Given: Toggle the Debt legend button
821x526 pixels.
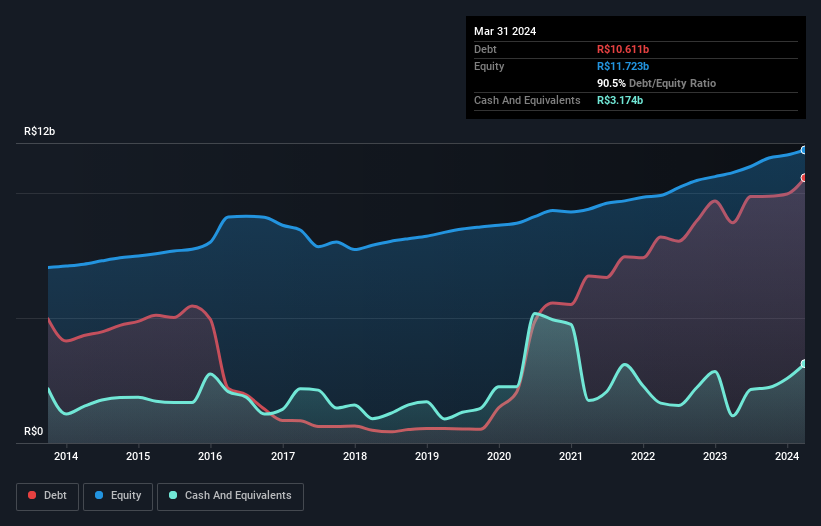Looking at the screenshot, I should 47,496.
